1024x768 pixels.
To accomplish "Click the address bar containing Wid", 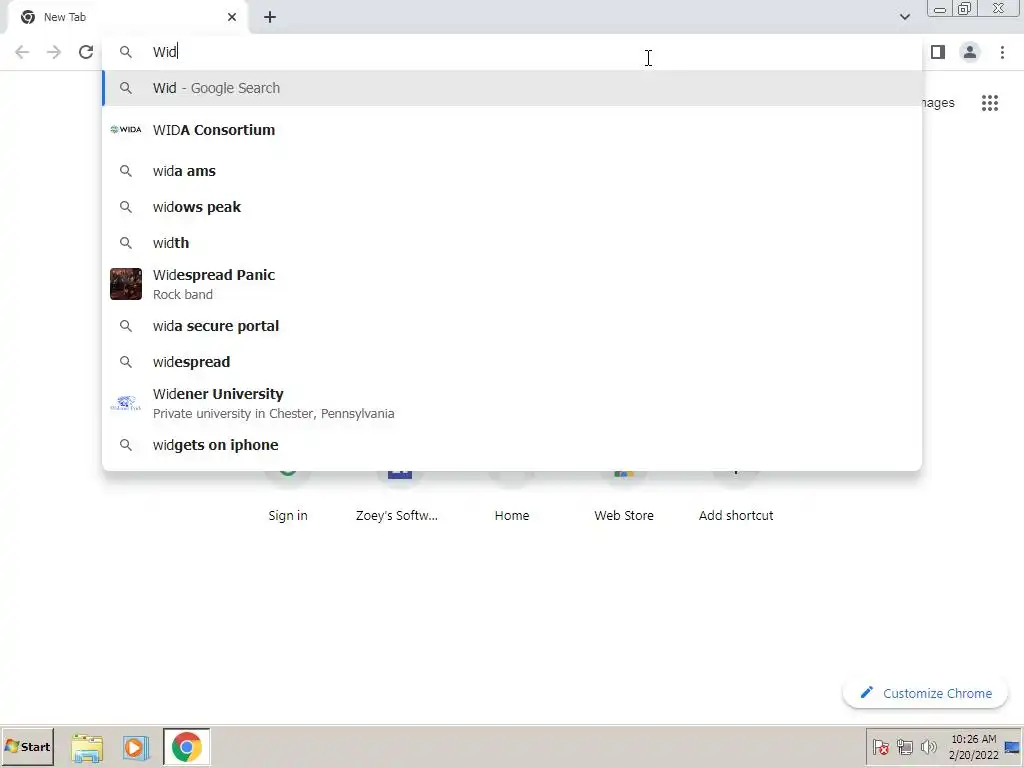I will coord(512,52).
